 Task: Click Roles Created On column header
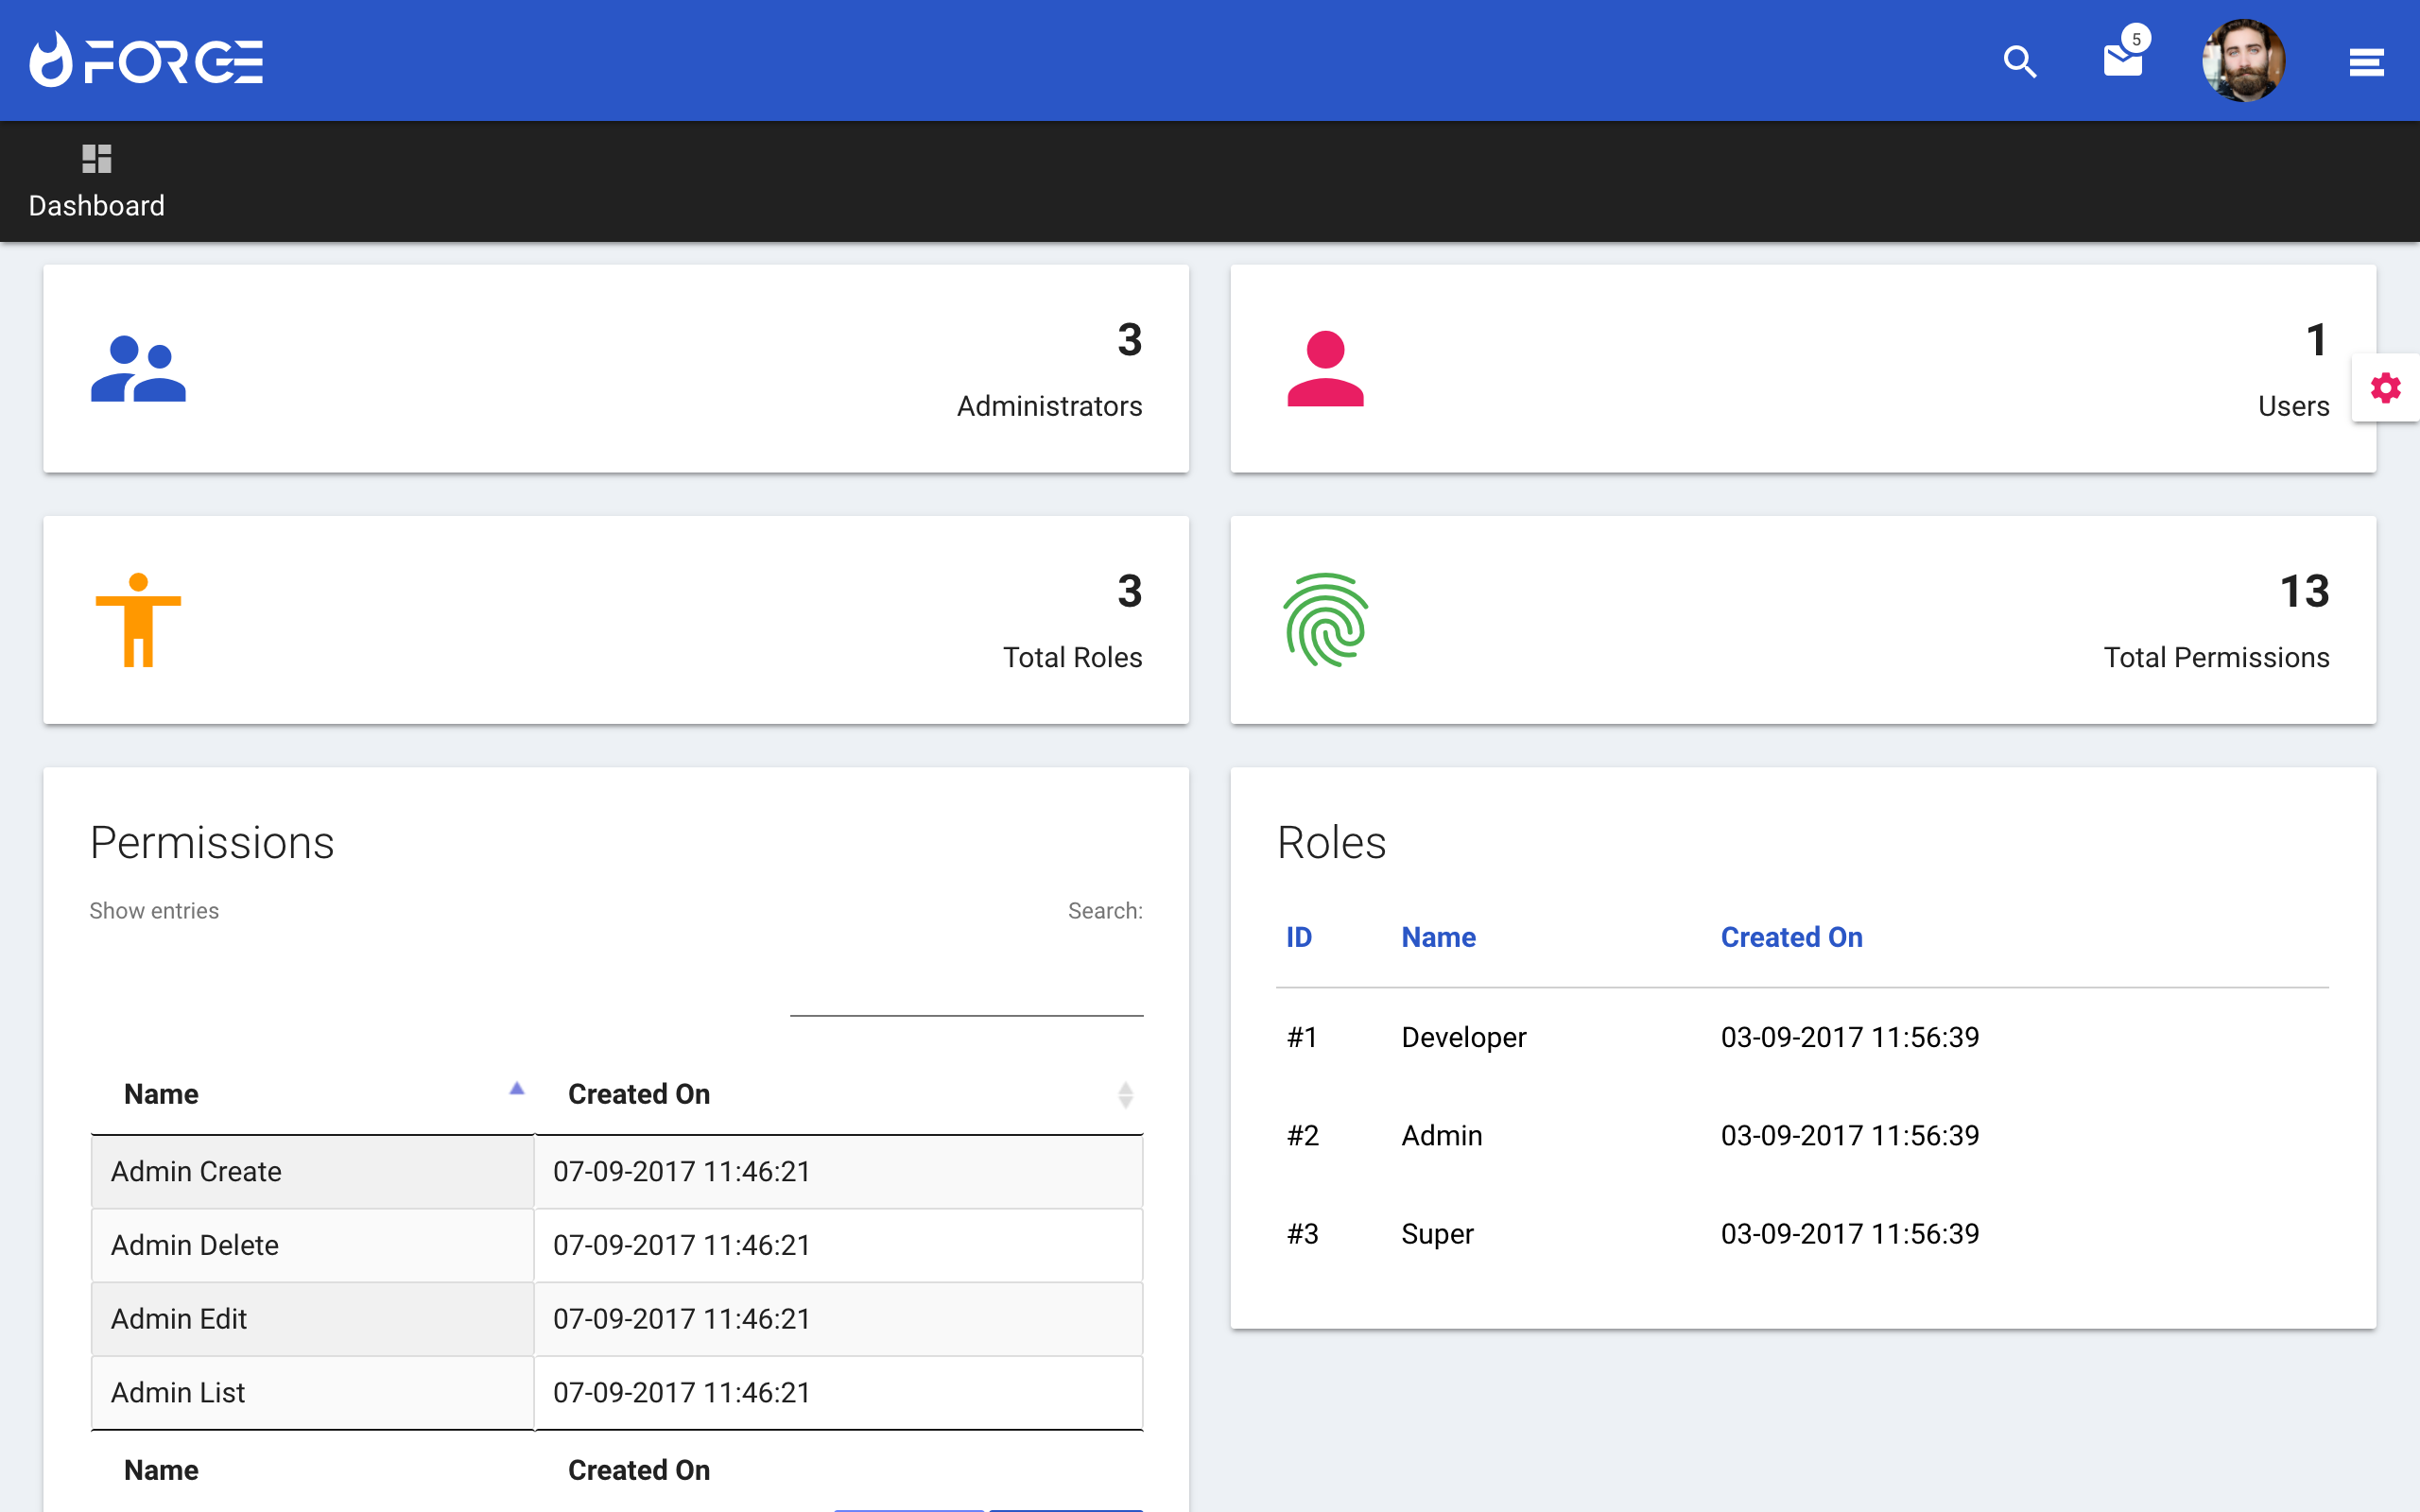(1791, 937)
